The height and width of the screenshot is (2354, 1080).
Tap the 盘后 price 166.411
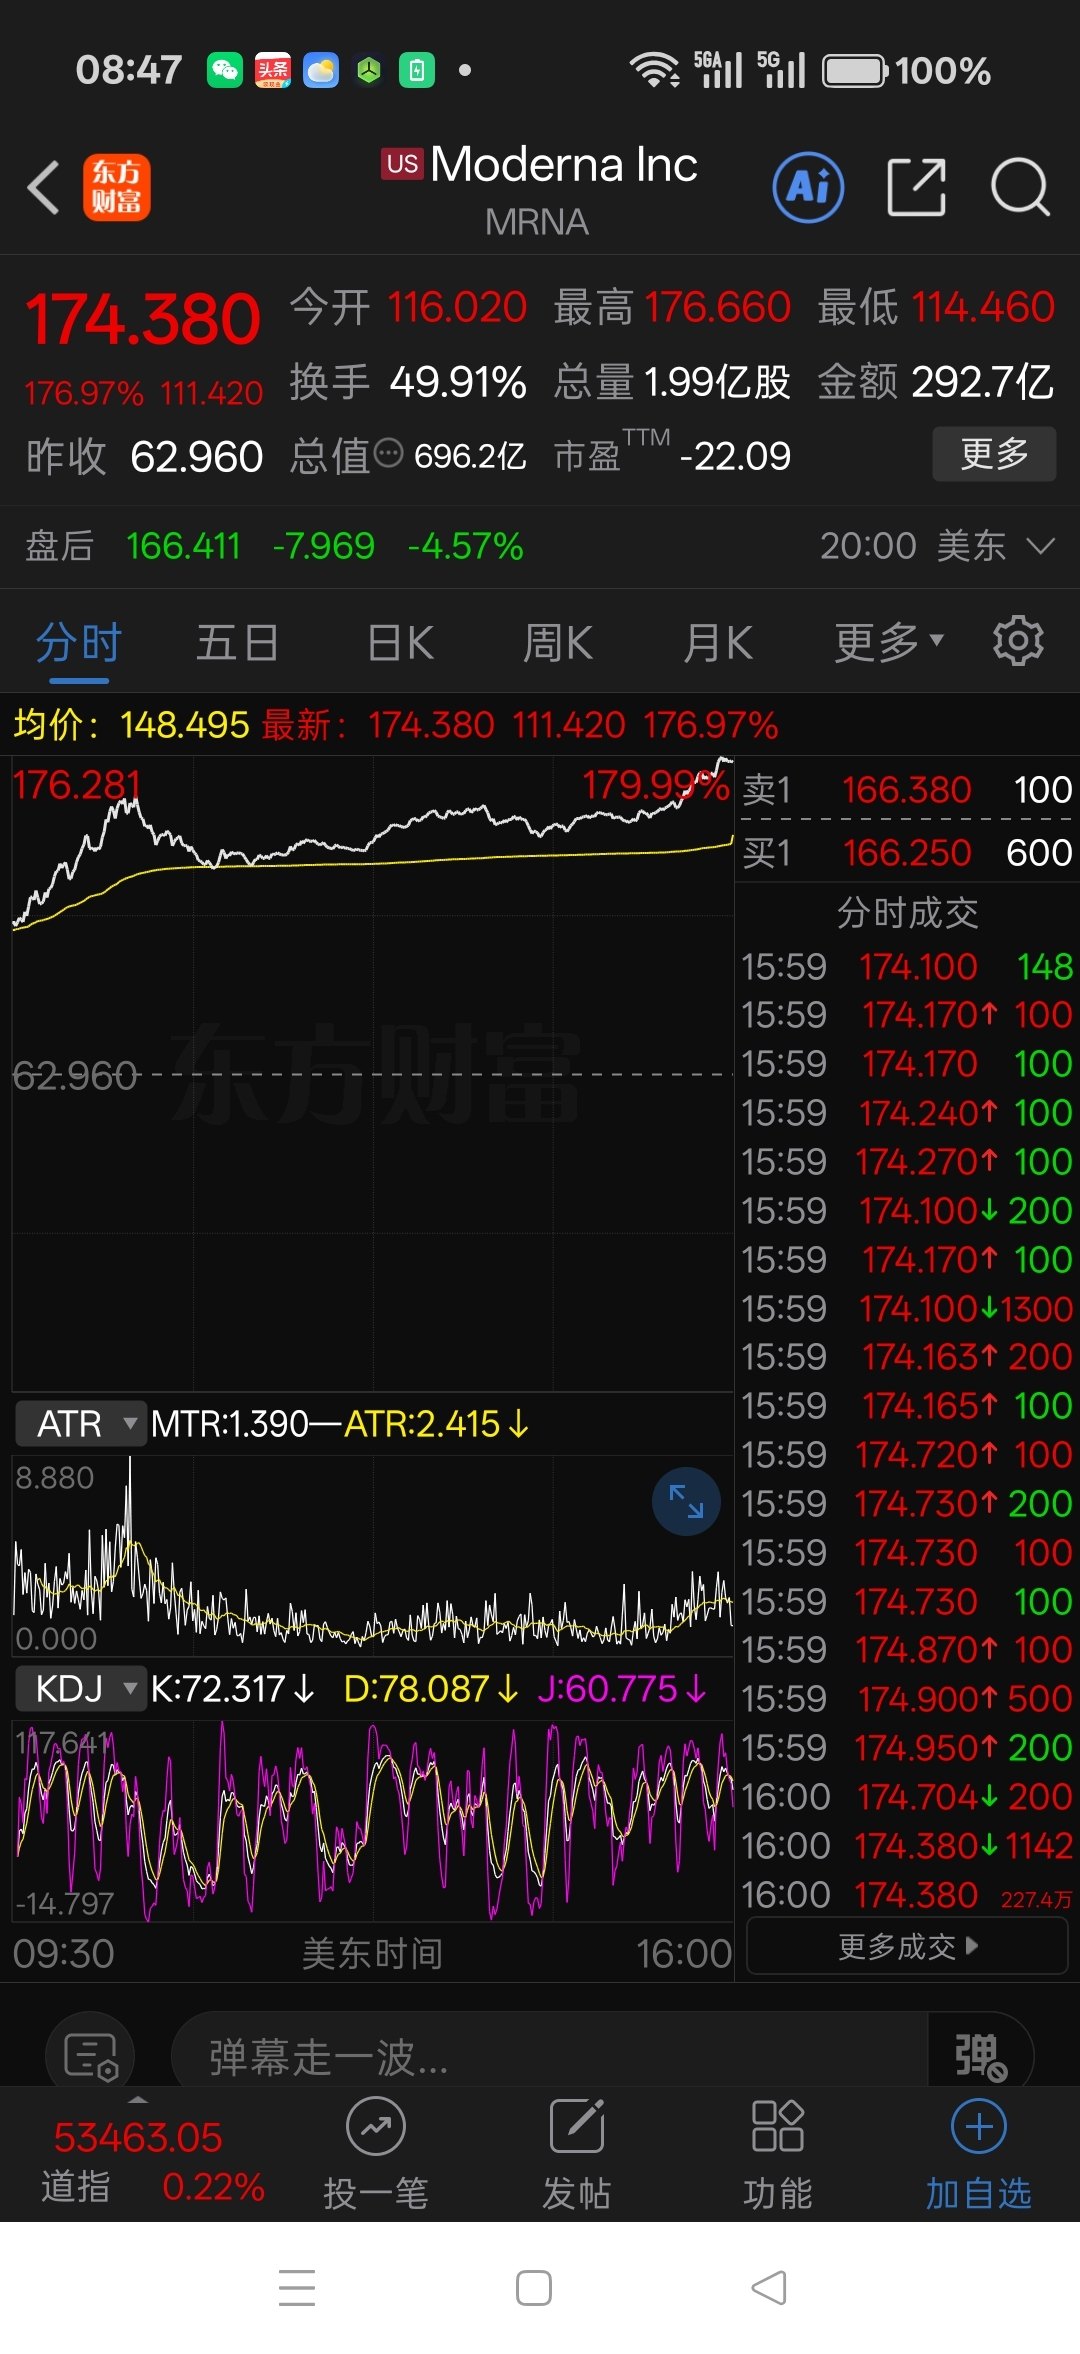[184, 546]
